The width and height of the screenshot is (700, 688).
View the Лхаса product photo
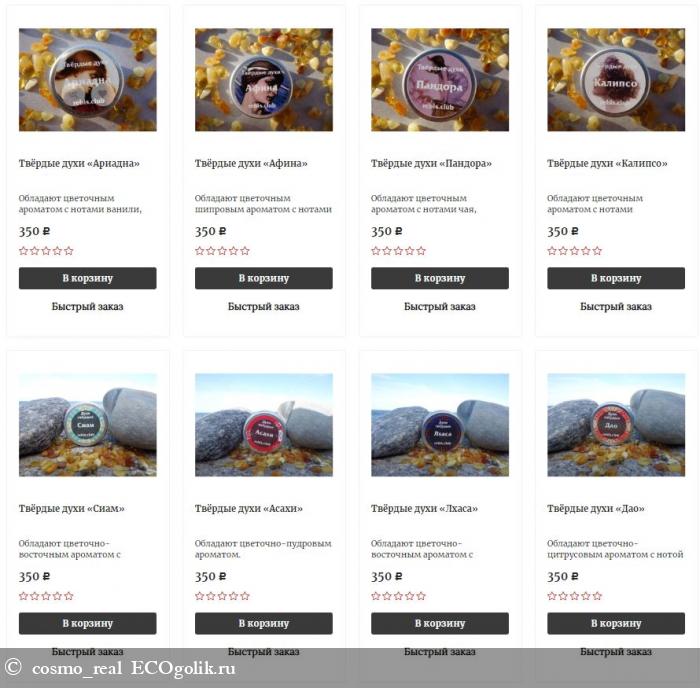(440, 425)
